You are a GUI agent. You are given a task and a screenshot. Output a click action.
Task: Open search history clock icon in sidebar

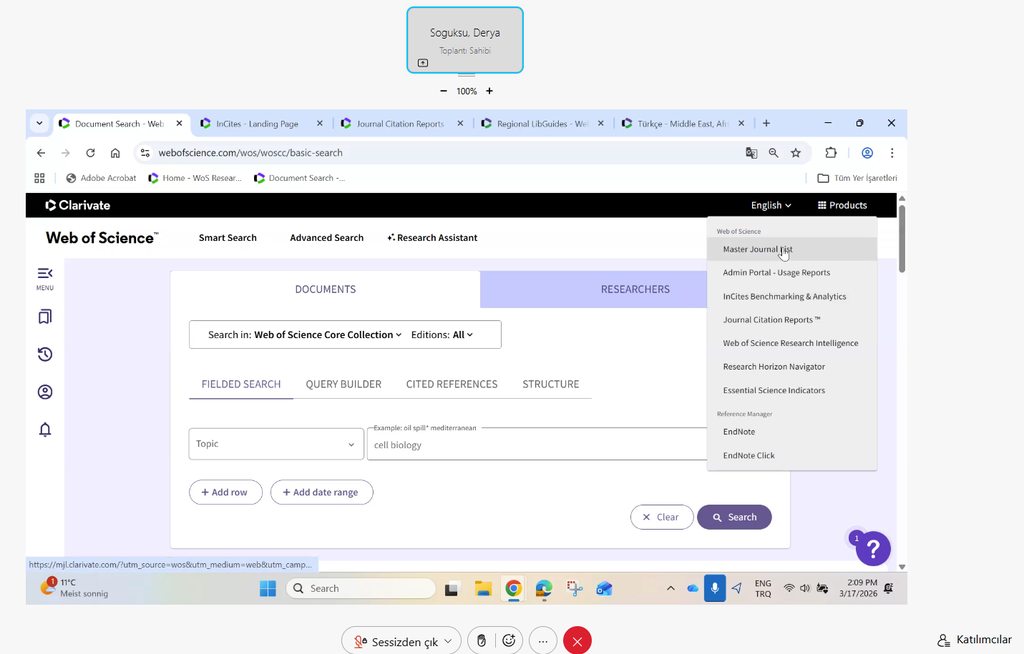tap(45, 354)
